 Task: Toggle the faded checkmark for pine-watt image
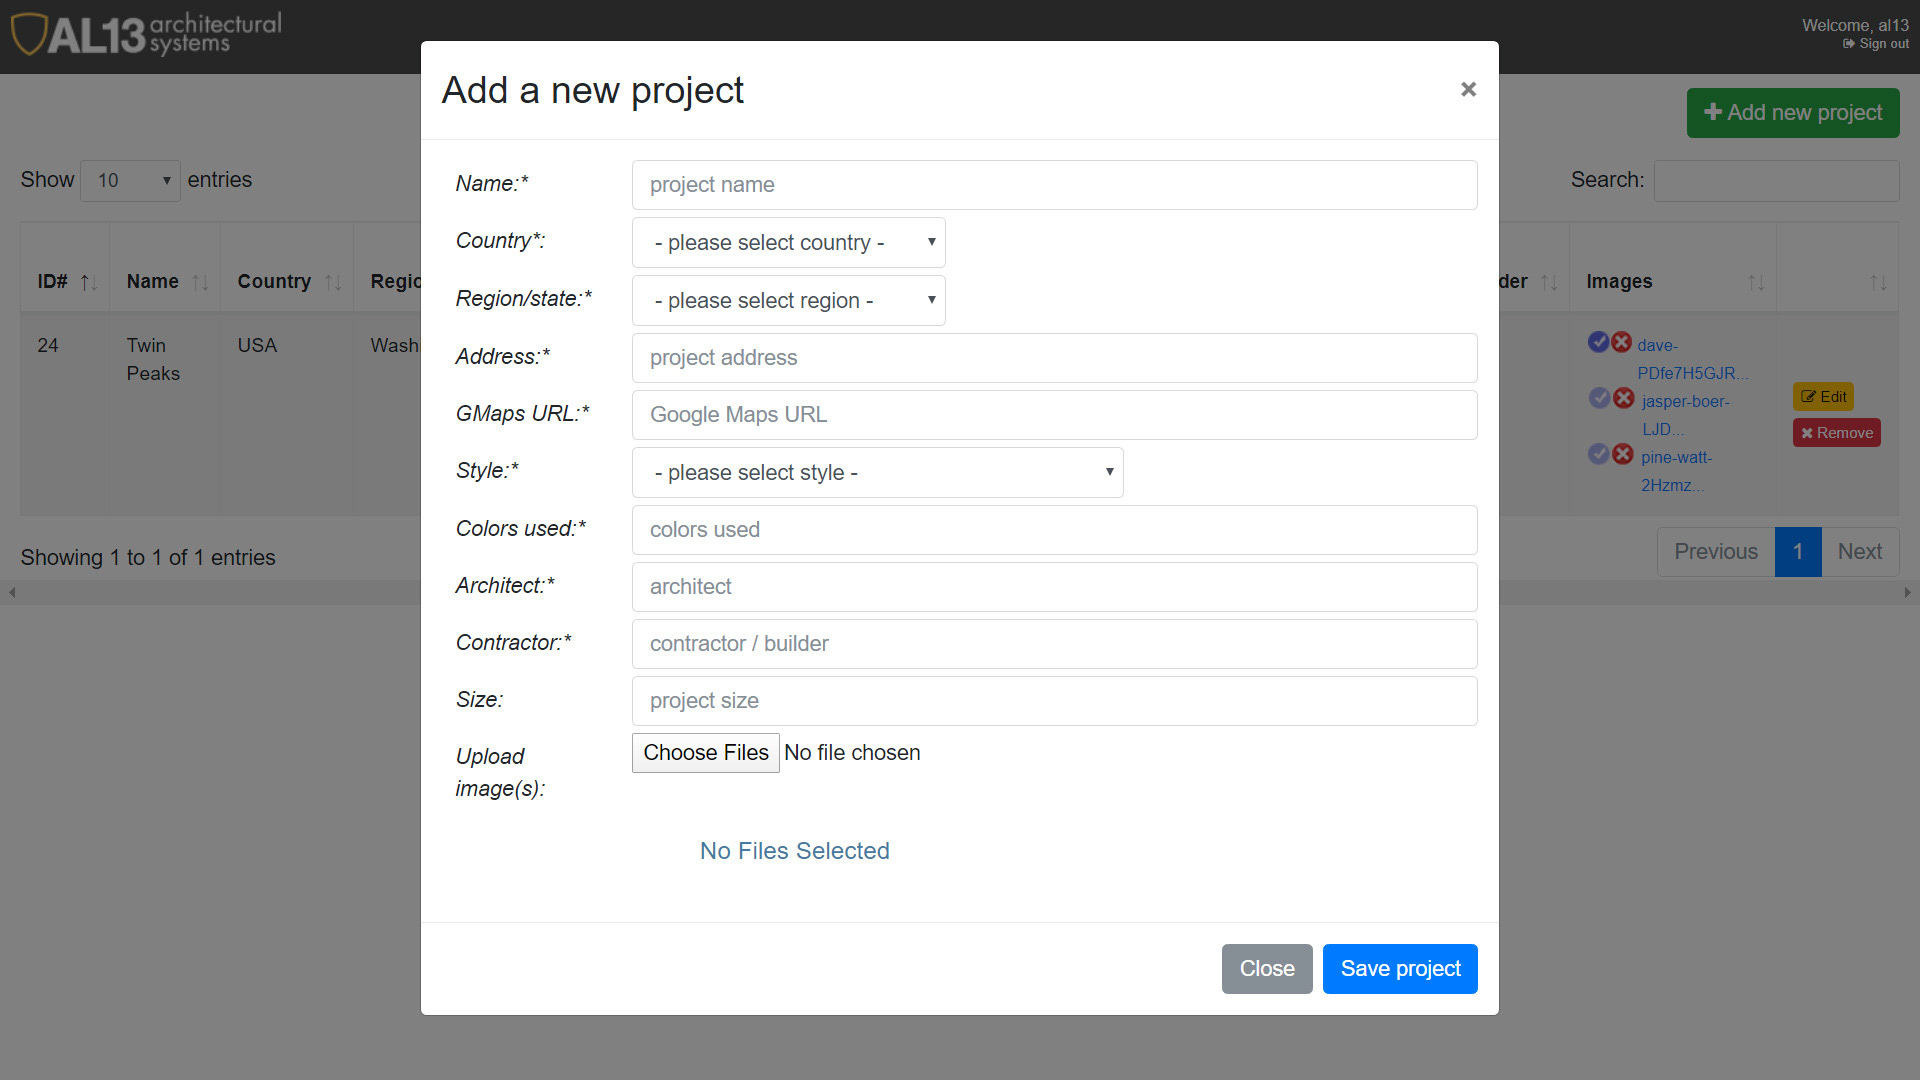click(1599, 454)
